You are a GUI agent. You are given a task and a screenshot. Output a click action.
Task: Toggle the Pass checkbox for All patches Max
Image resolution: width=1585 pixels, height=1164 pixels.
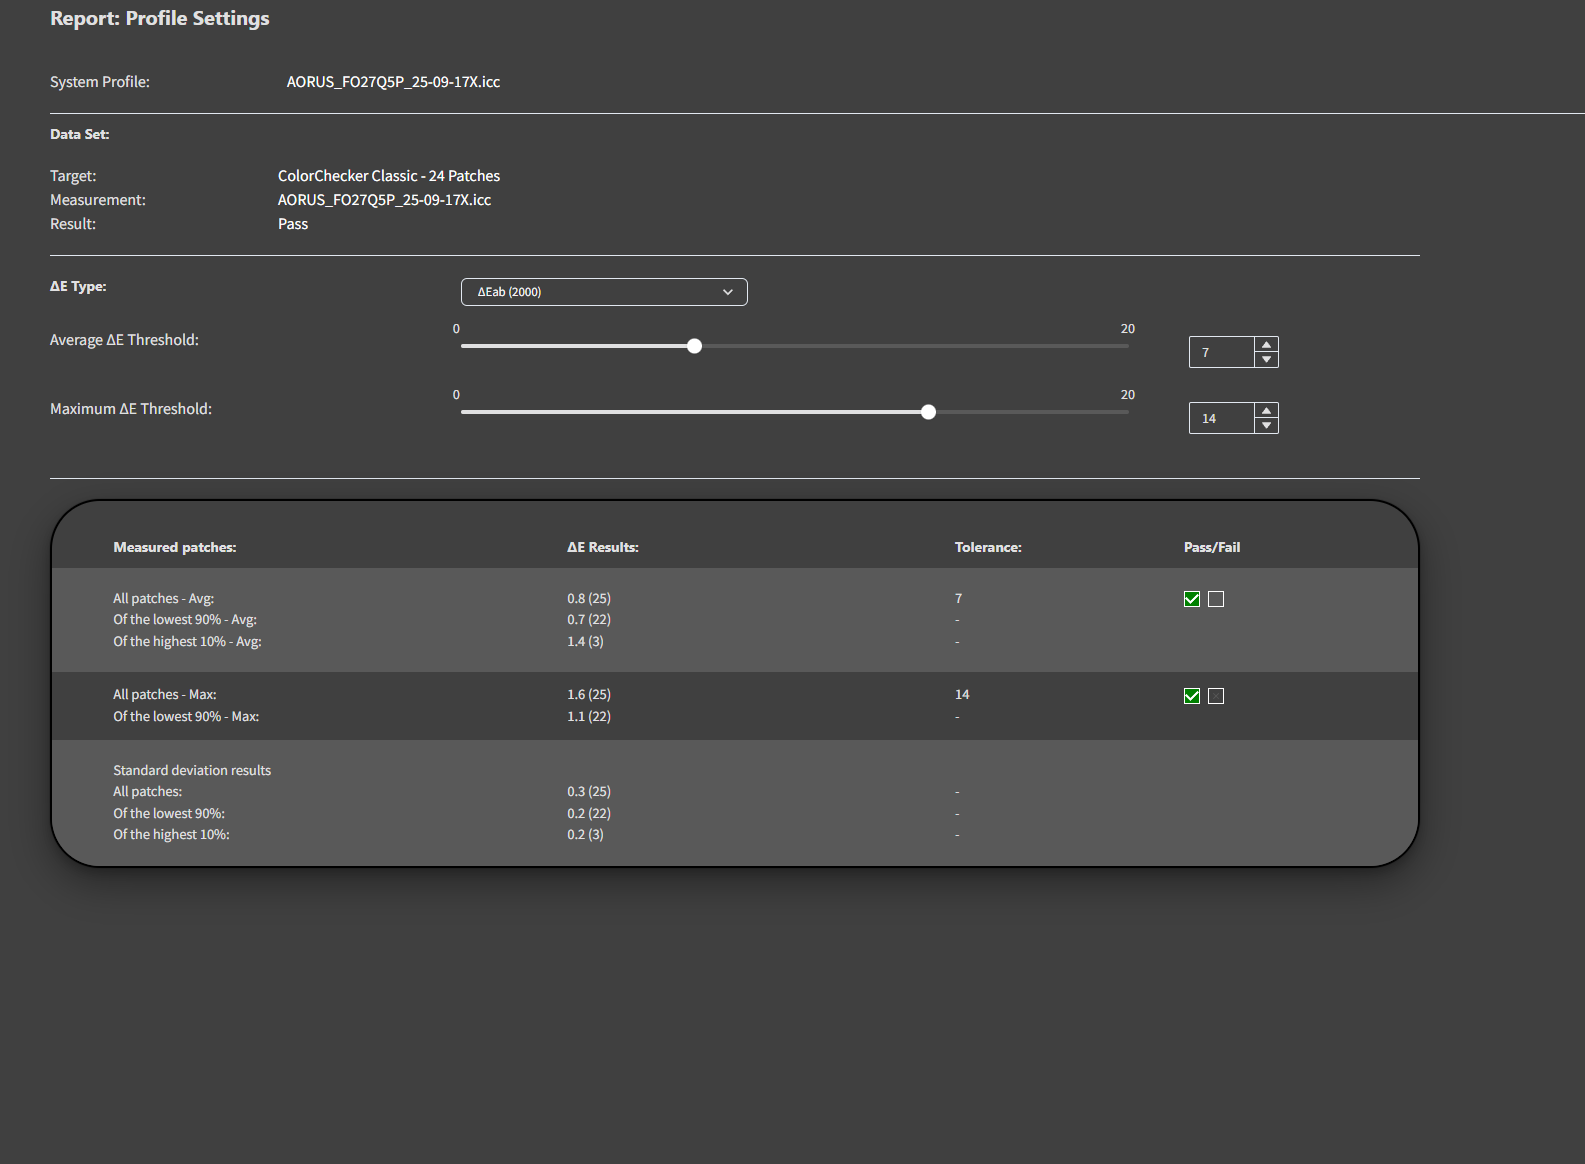coord(1192,696)
